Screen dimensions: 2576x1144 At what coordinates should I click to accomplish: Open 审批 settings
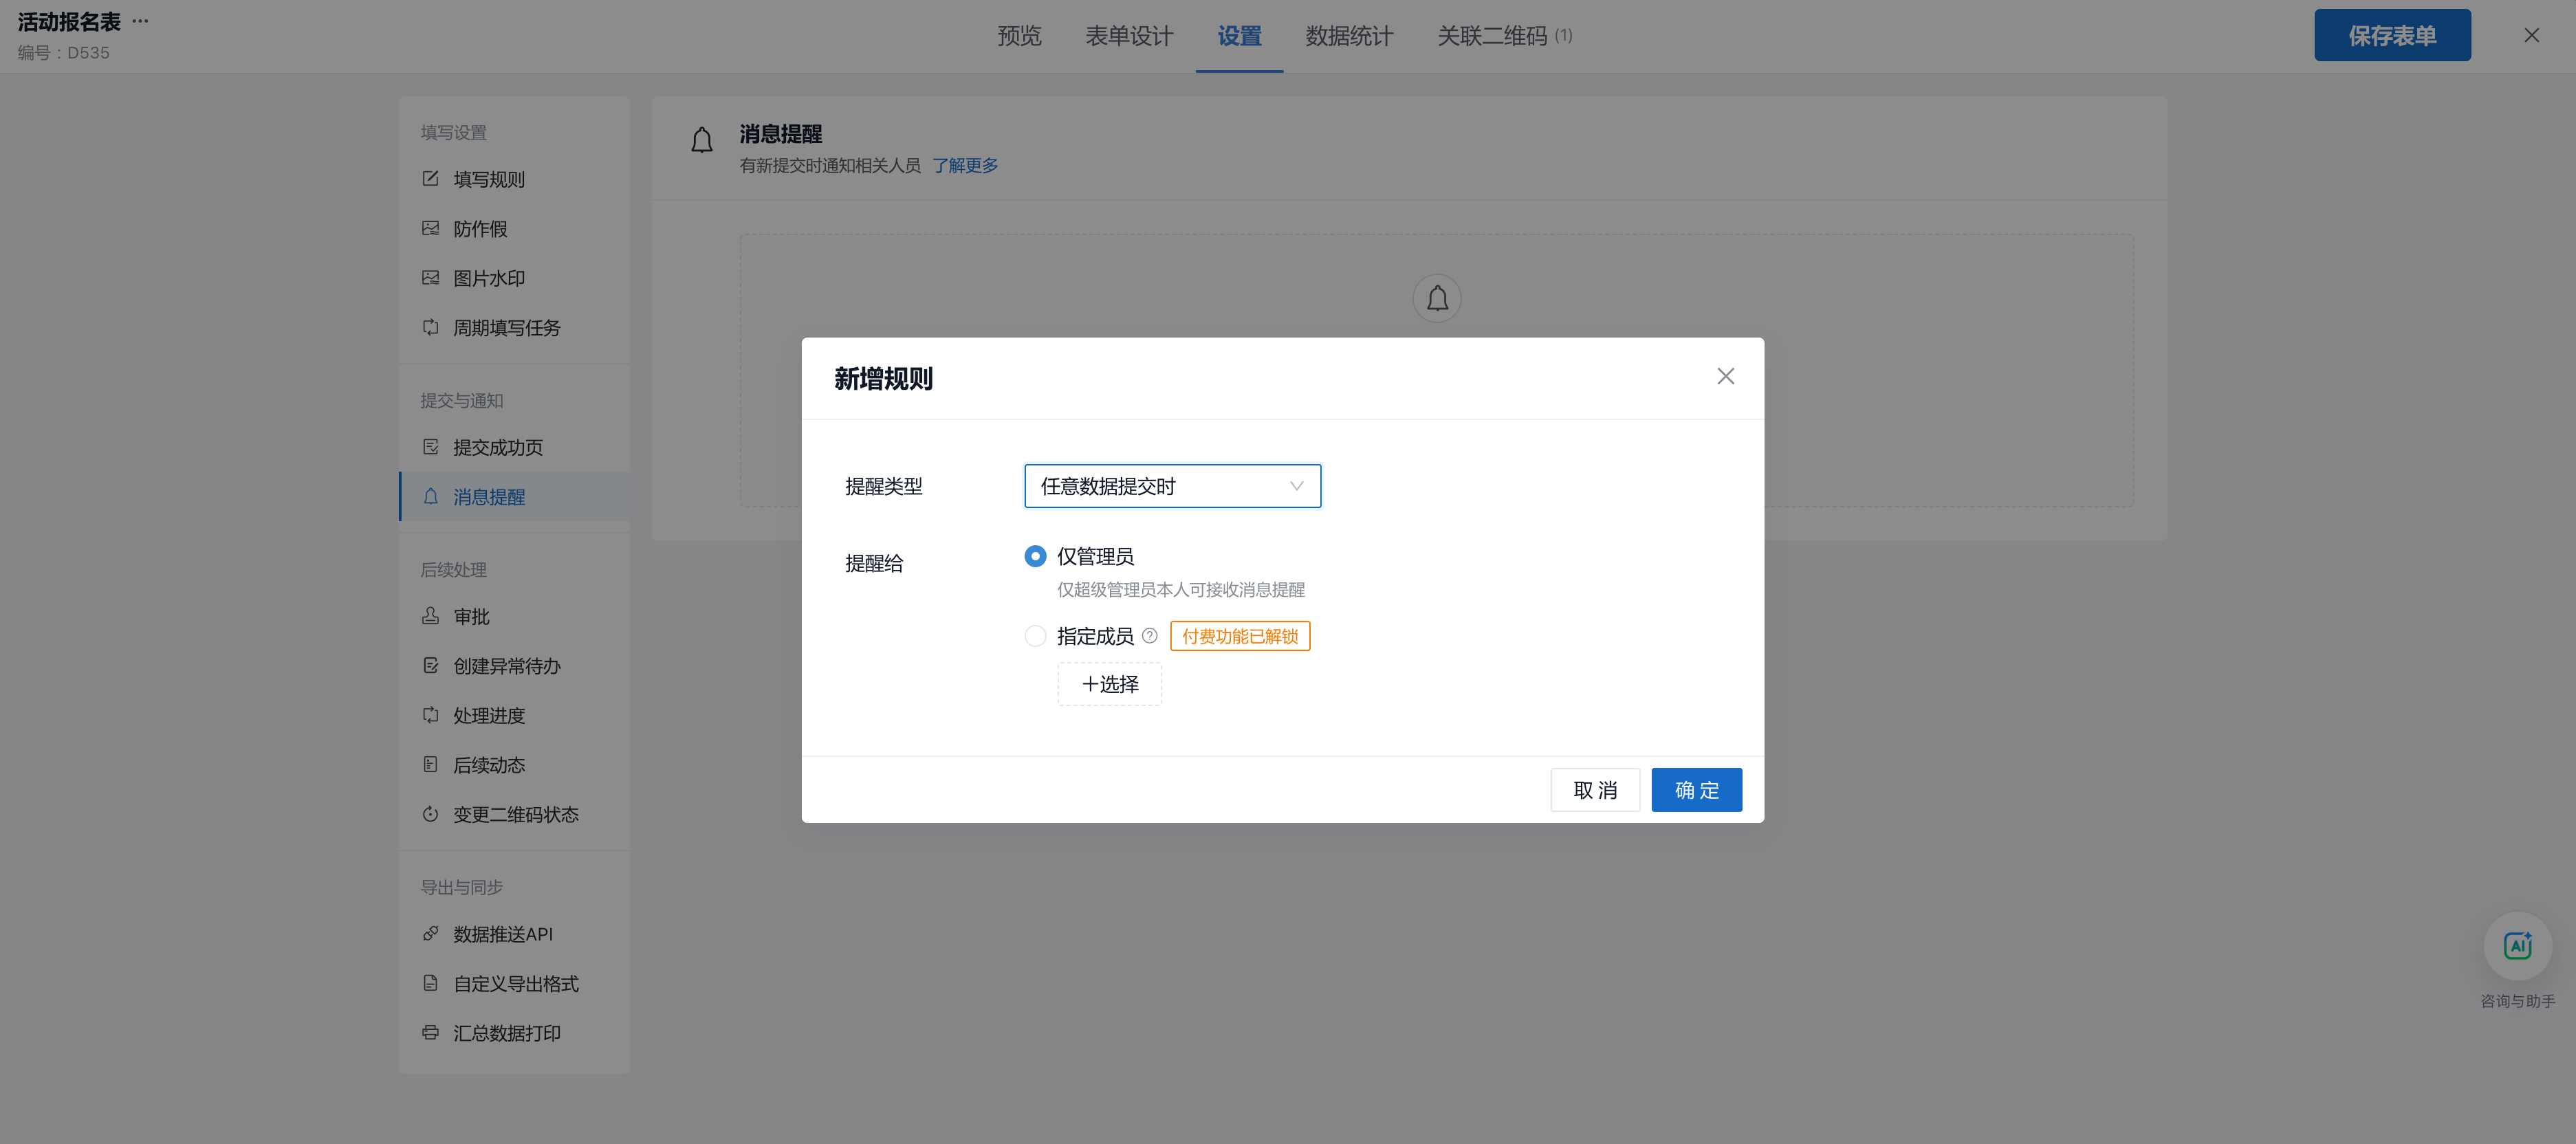(x=514, y=616)
